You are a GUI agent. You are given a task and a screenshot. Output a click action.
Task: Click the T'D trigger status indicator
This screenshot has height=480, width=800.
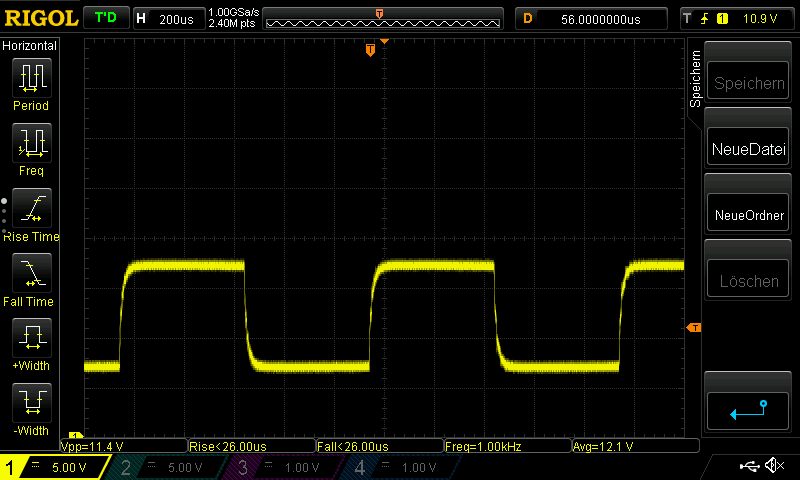(x=105, y=18)
